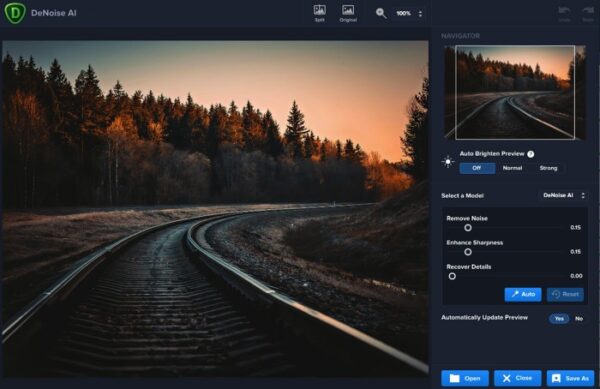Click the Recover Details slider handle
The height and width of the screenshot is (389, 600).
452,276
